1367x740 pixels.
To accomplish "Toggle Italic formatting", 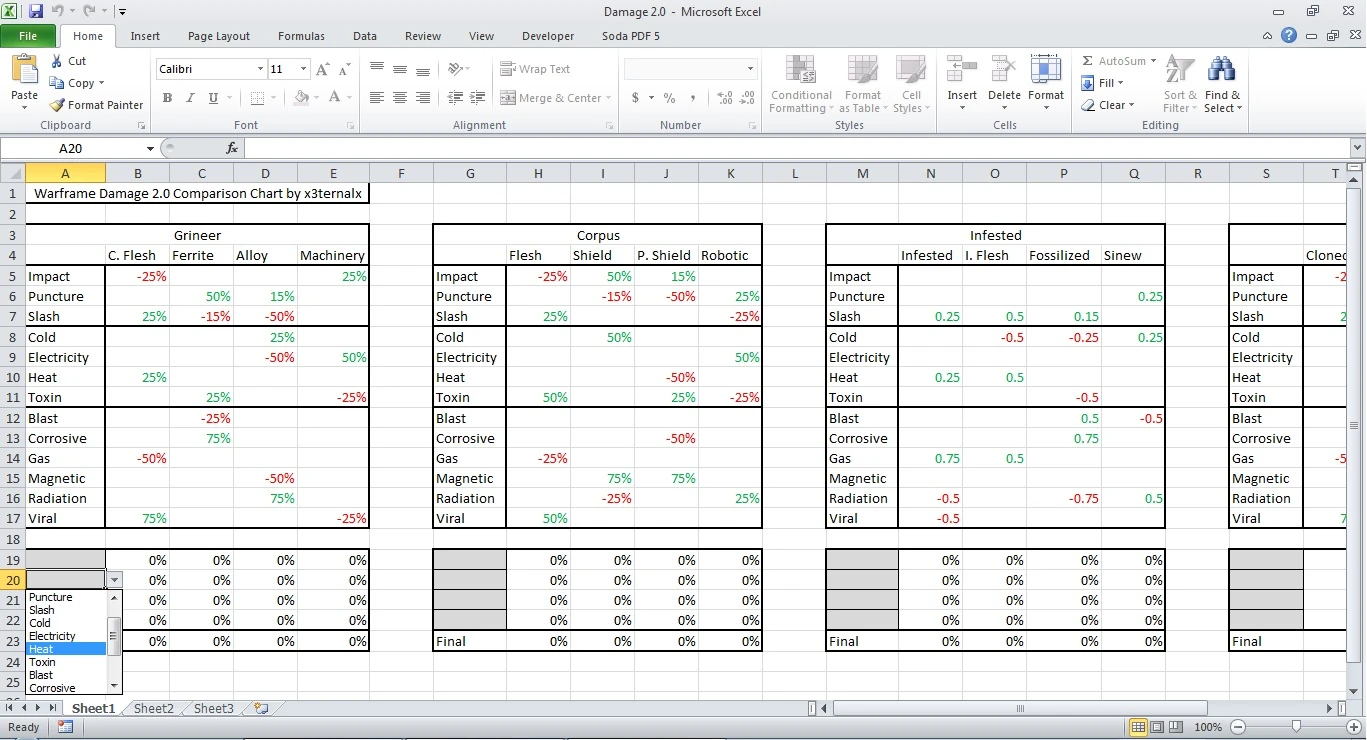I will tap(190, 98).
